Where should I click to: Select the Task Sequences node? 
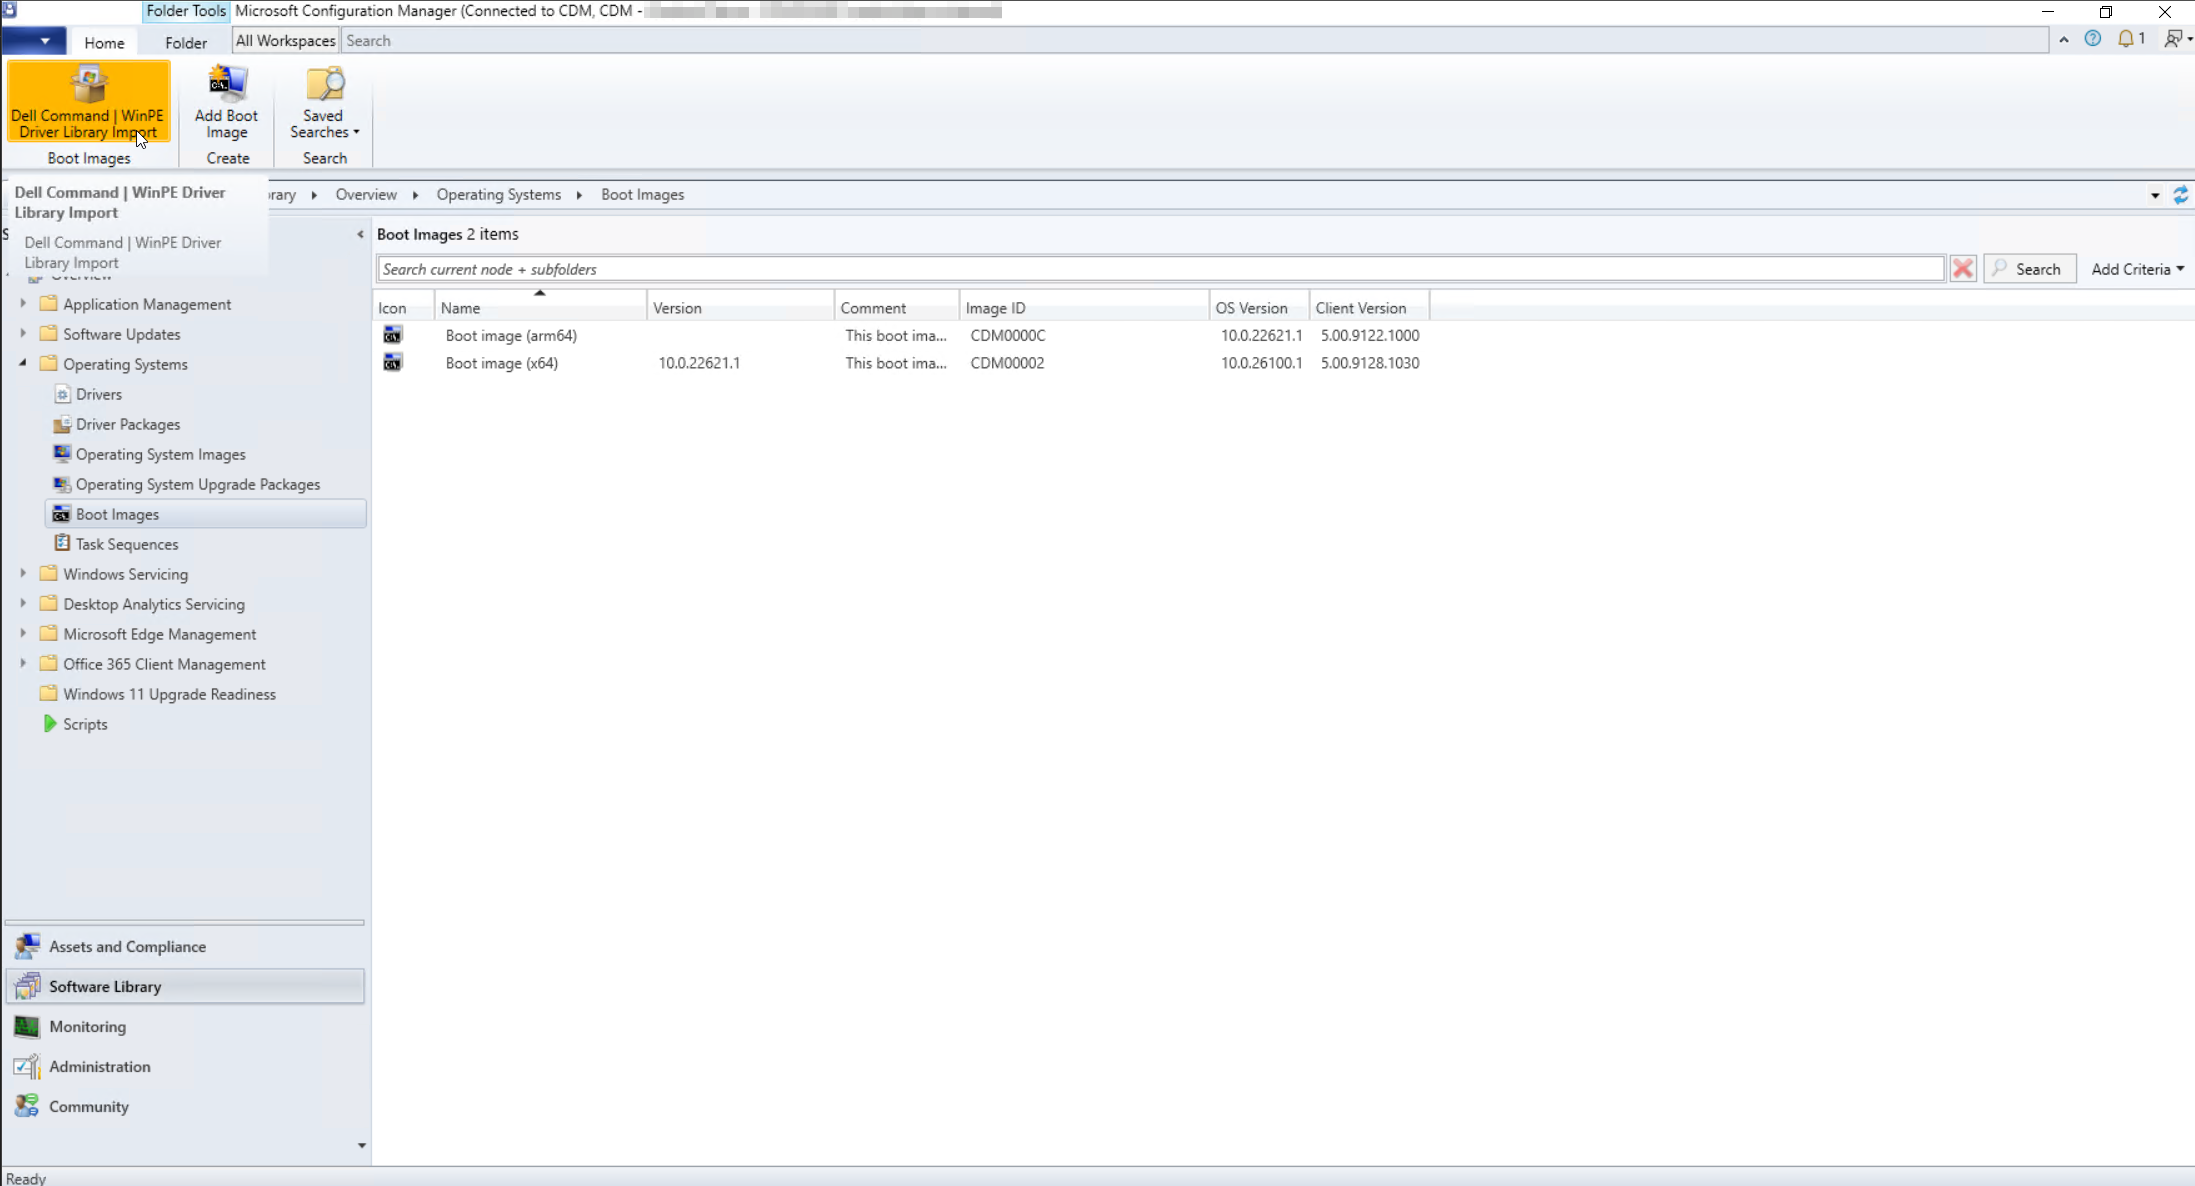(126, 543)
